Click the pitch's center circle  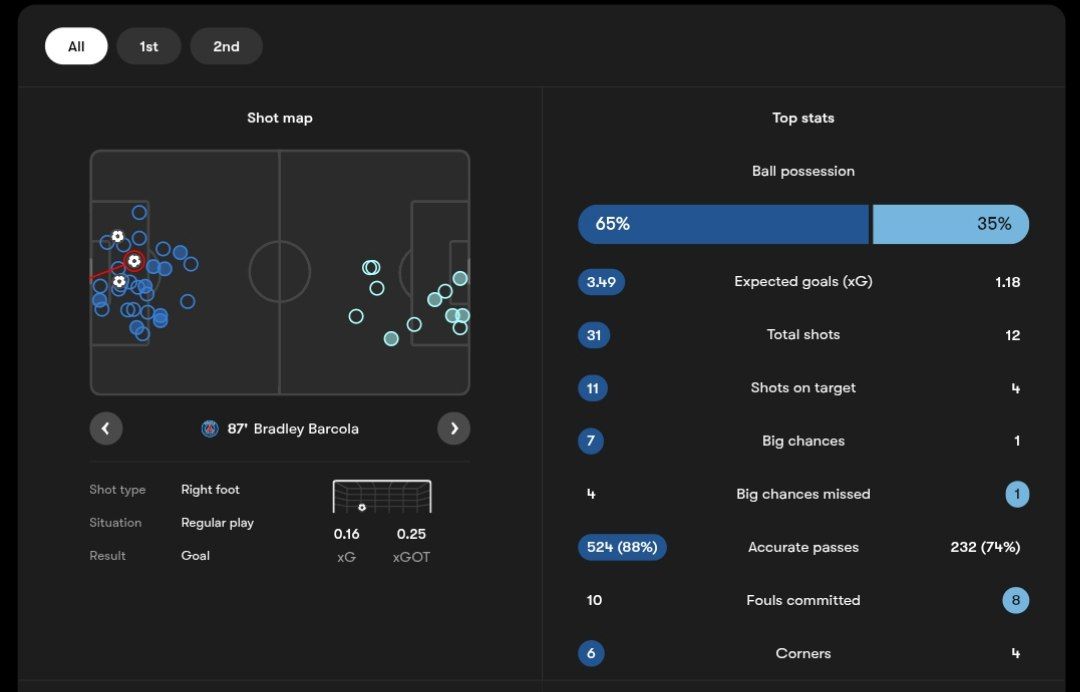[x=279, y=271]
